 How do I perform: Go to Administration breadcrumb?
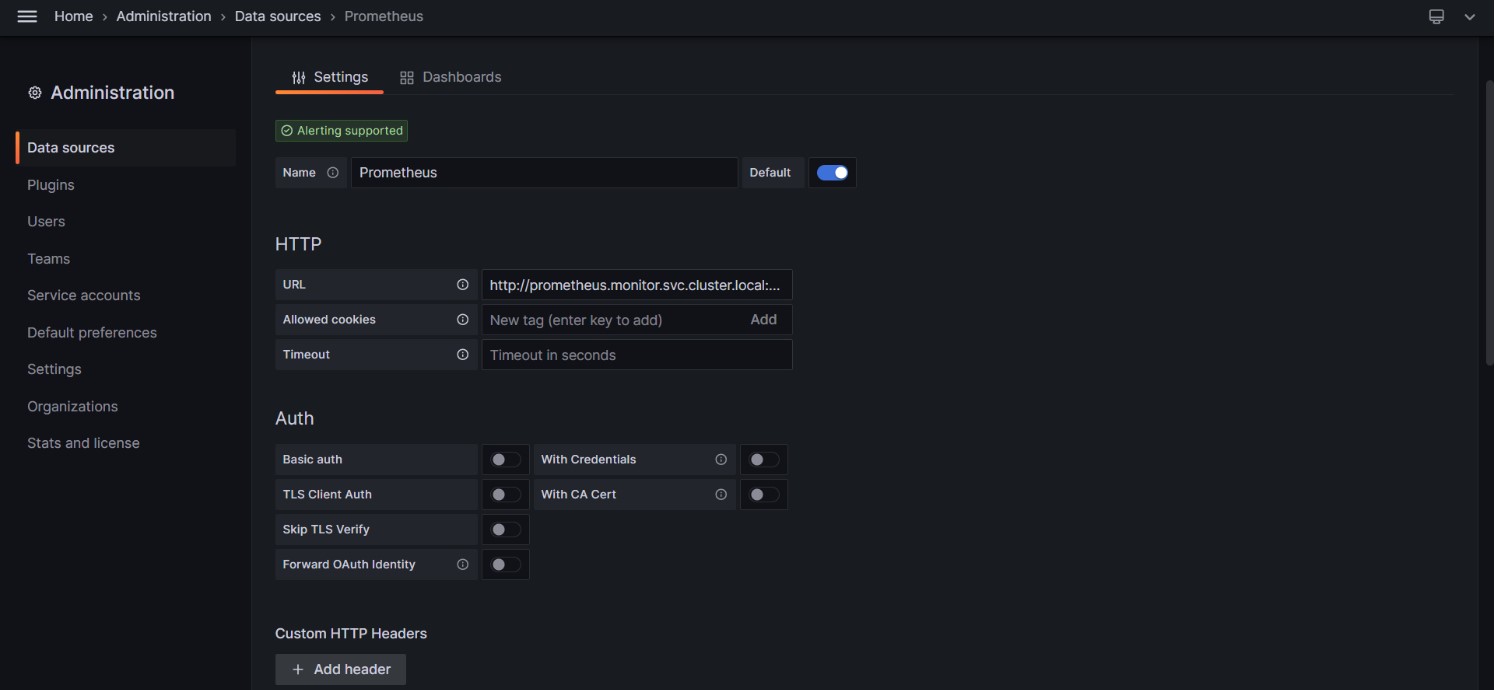pyautogui.click(x=164, y=16)
